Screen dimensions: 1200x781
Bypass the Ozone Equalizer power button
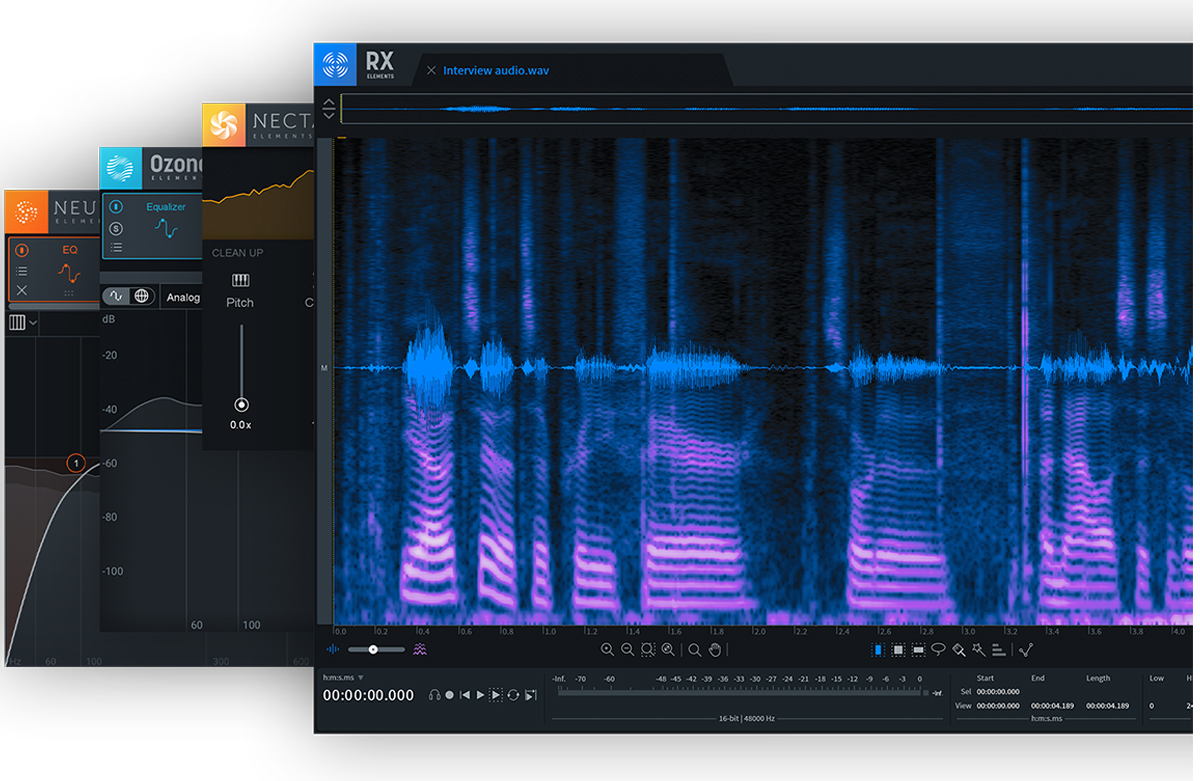[x=117, y=207]
